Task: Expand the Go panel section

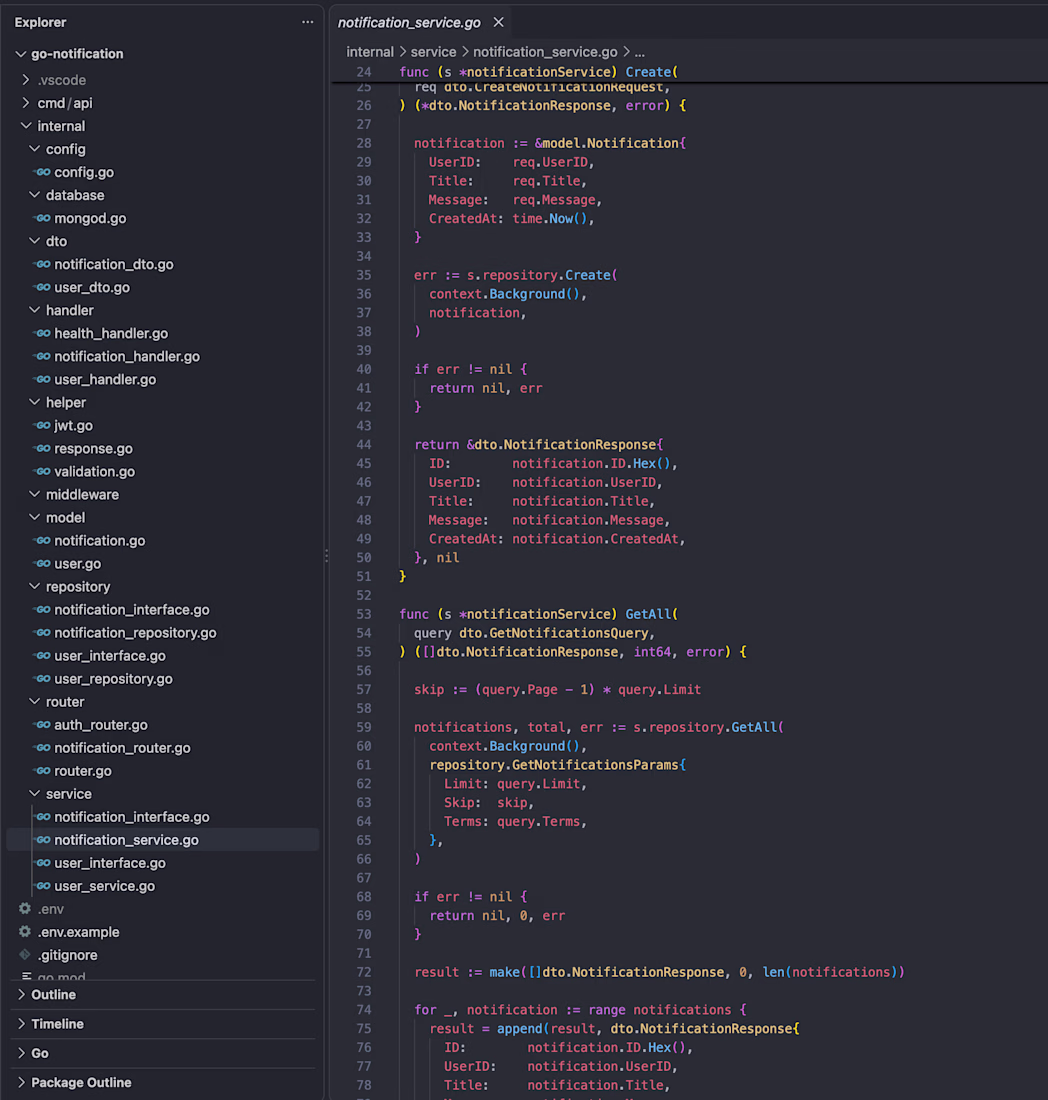Action: [x=21, y=1053]
